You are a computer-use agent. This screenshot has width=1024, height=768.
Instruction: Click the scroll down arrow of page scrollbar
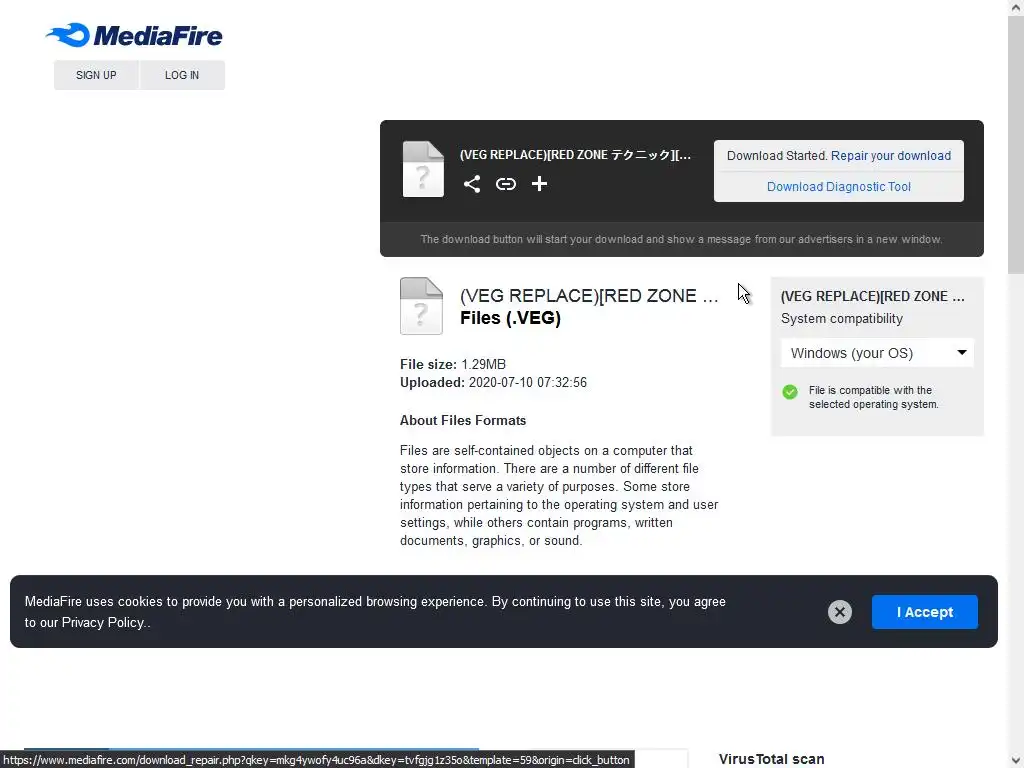[1016, 760]
